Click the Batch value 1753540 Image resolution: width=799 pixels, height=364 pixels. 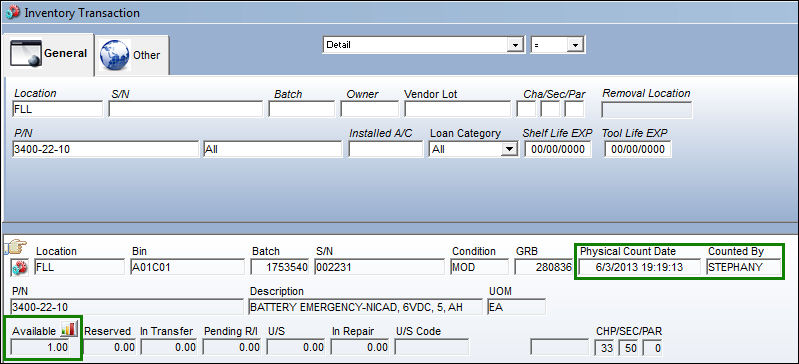click(280, 267)
